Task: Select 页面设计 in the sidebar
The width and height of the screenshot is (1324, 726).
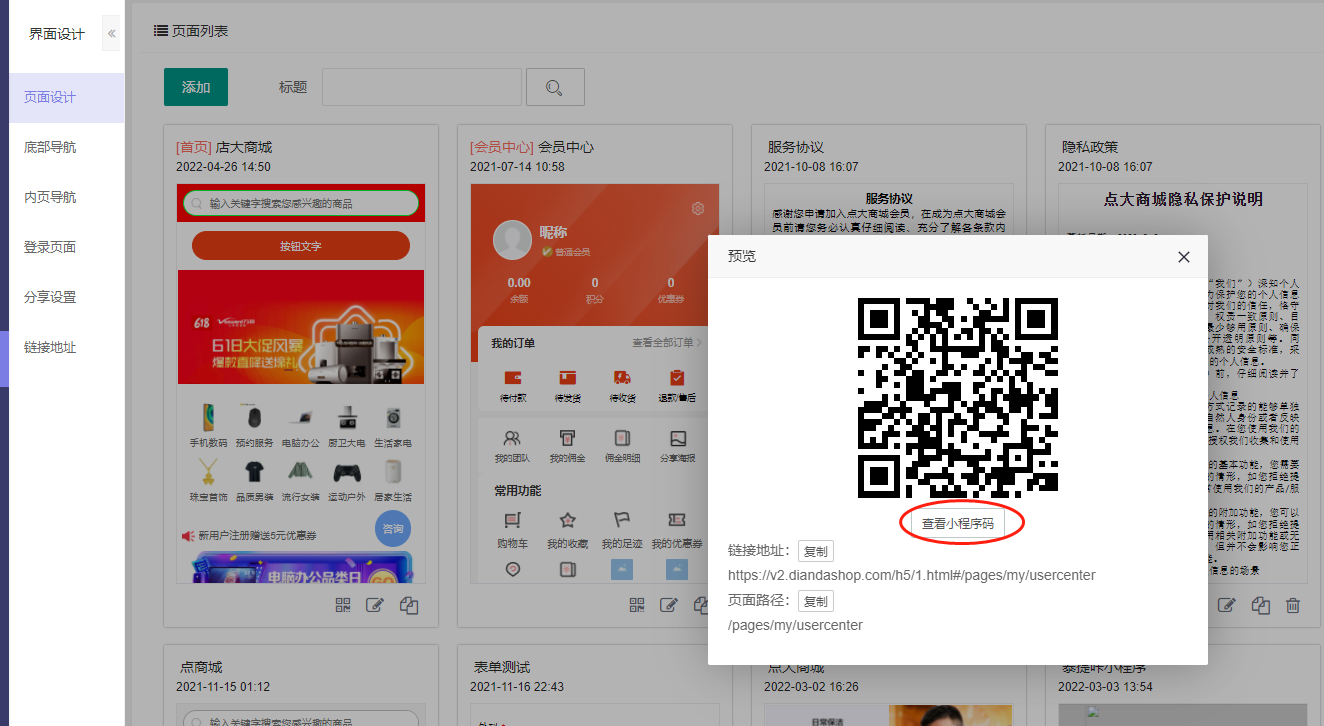Action: point(50,97)
